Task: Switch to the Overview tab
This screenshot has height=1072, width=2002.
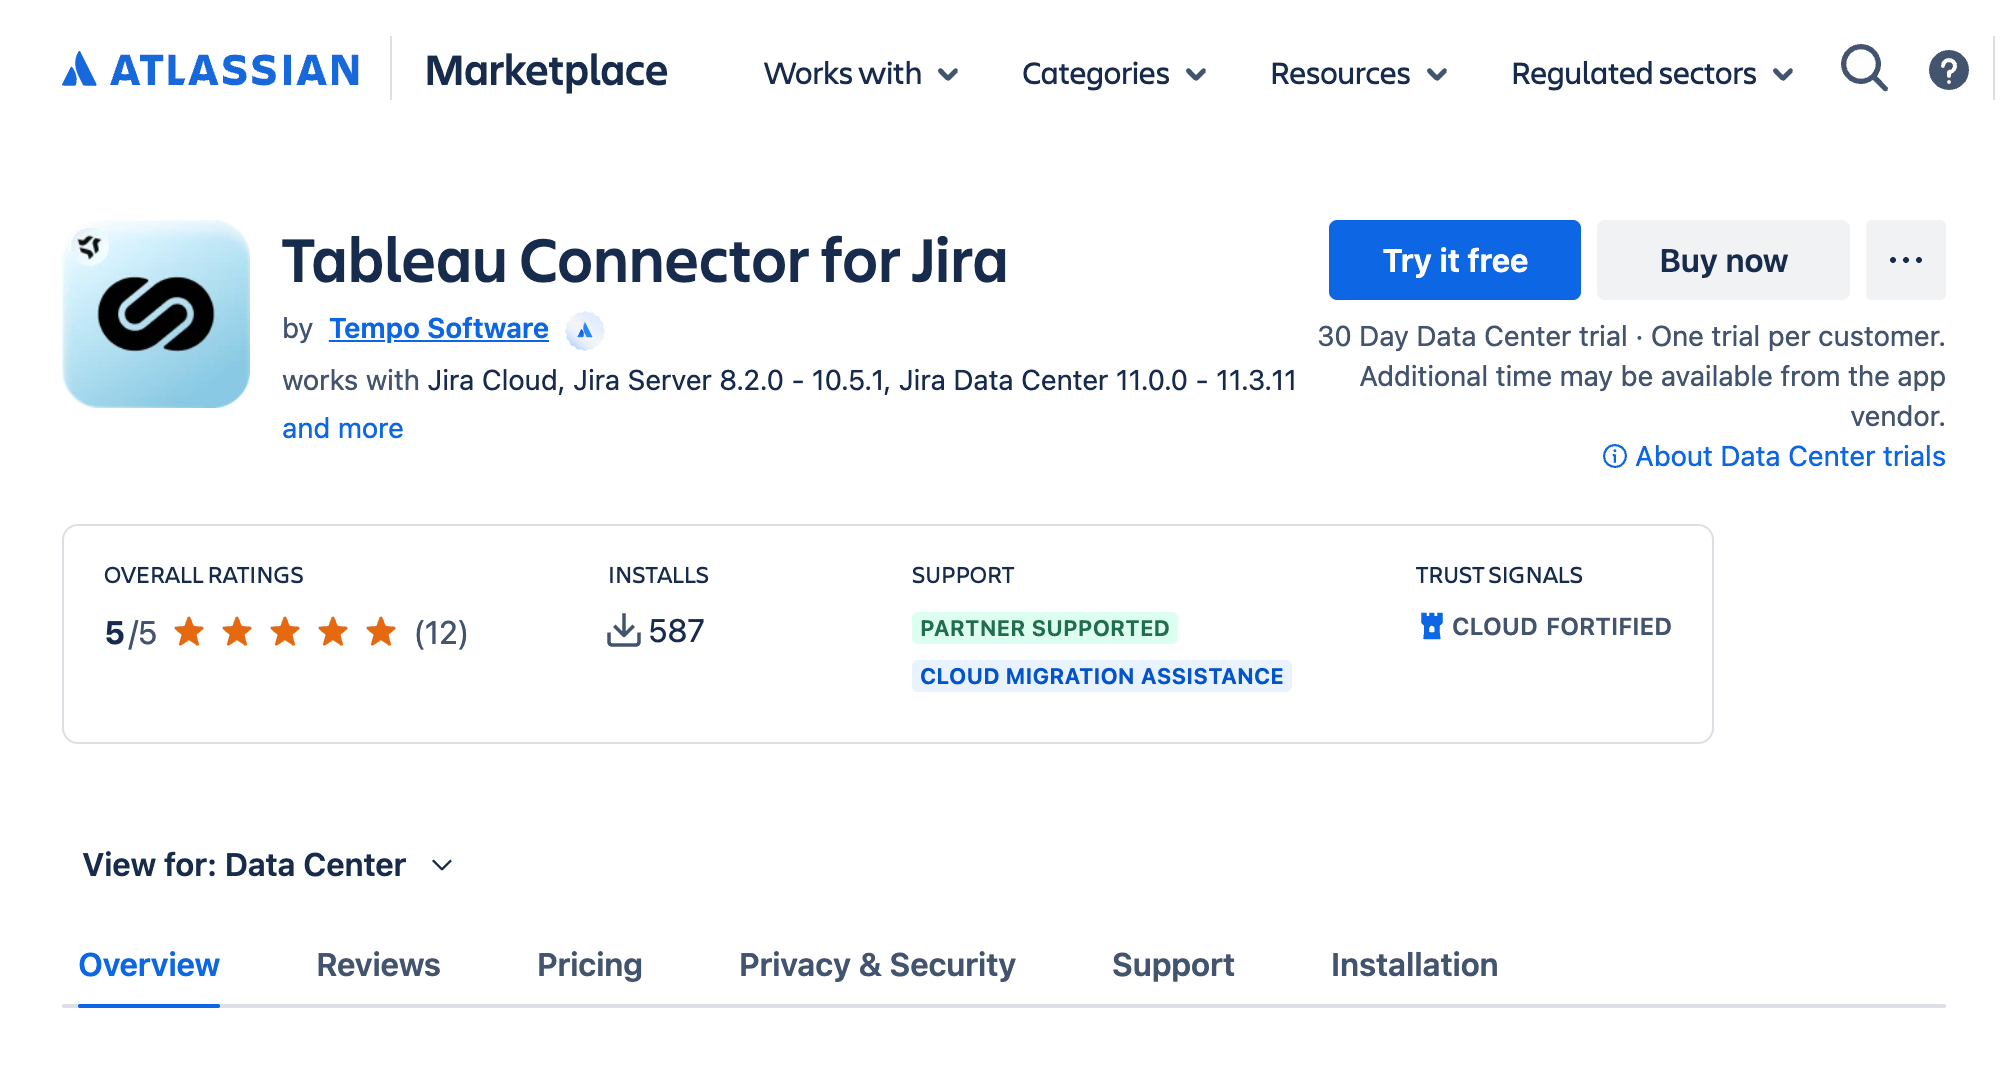Action: click(149, 965)
